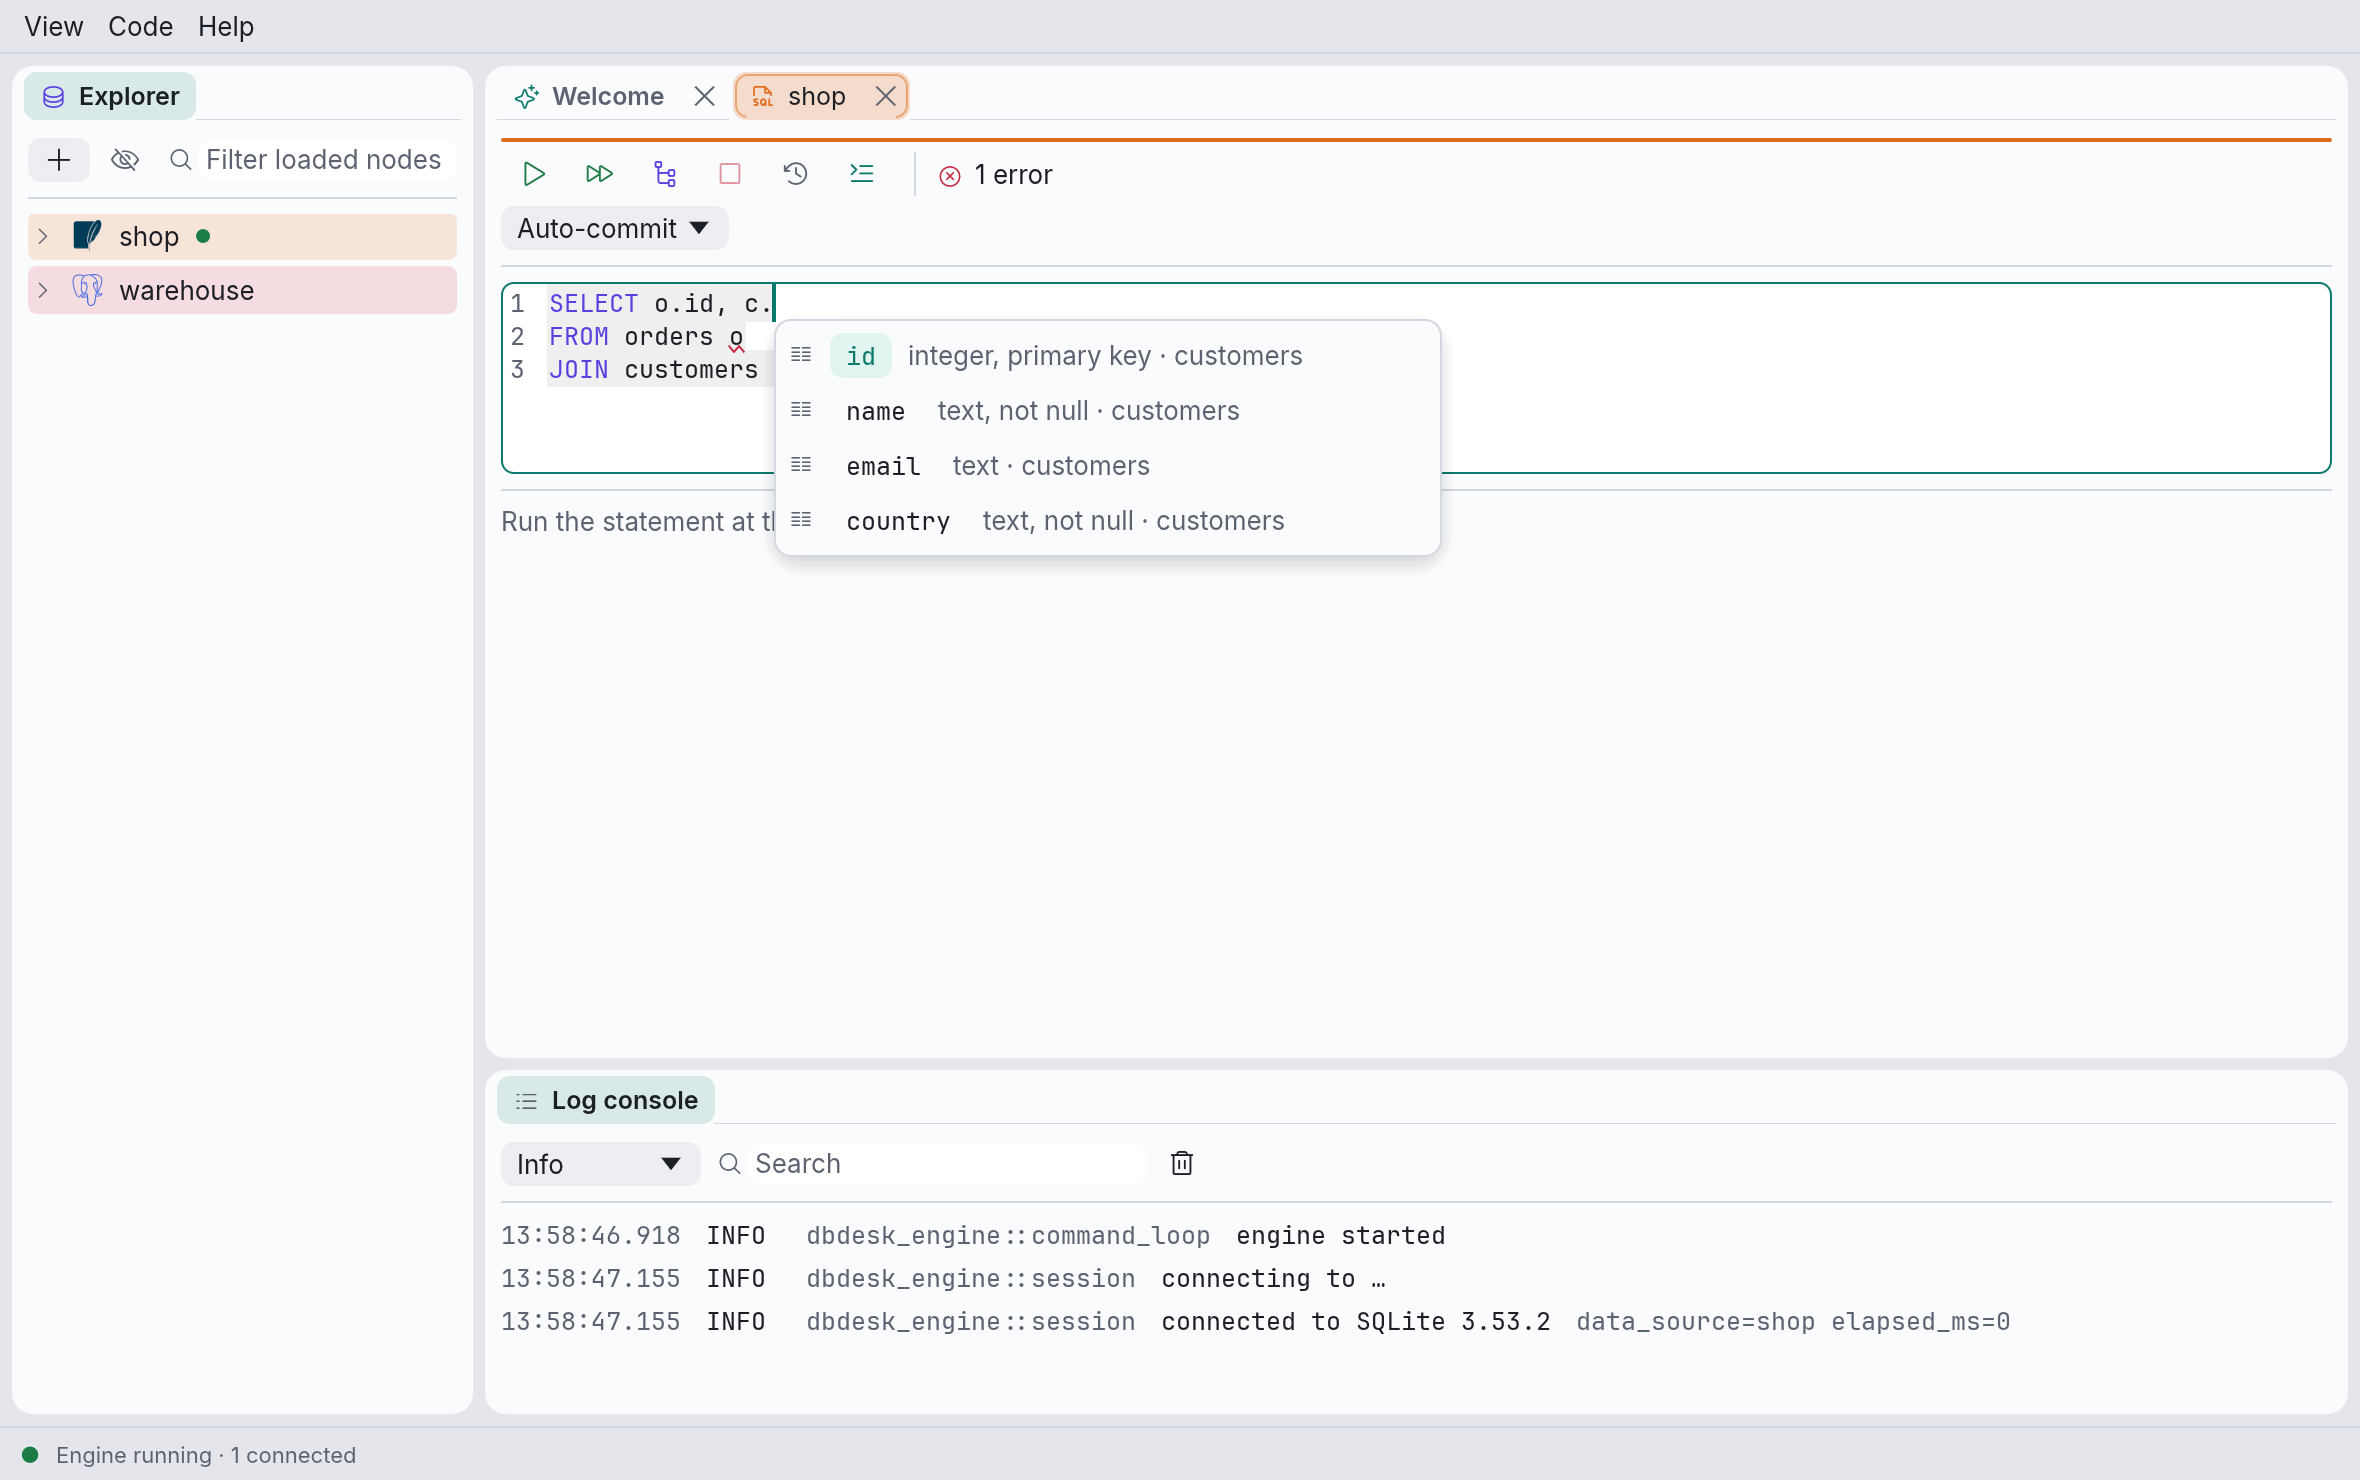Choose the name column suggestion

1108,411
